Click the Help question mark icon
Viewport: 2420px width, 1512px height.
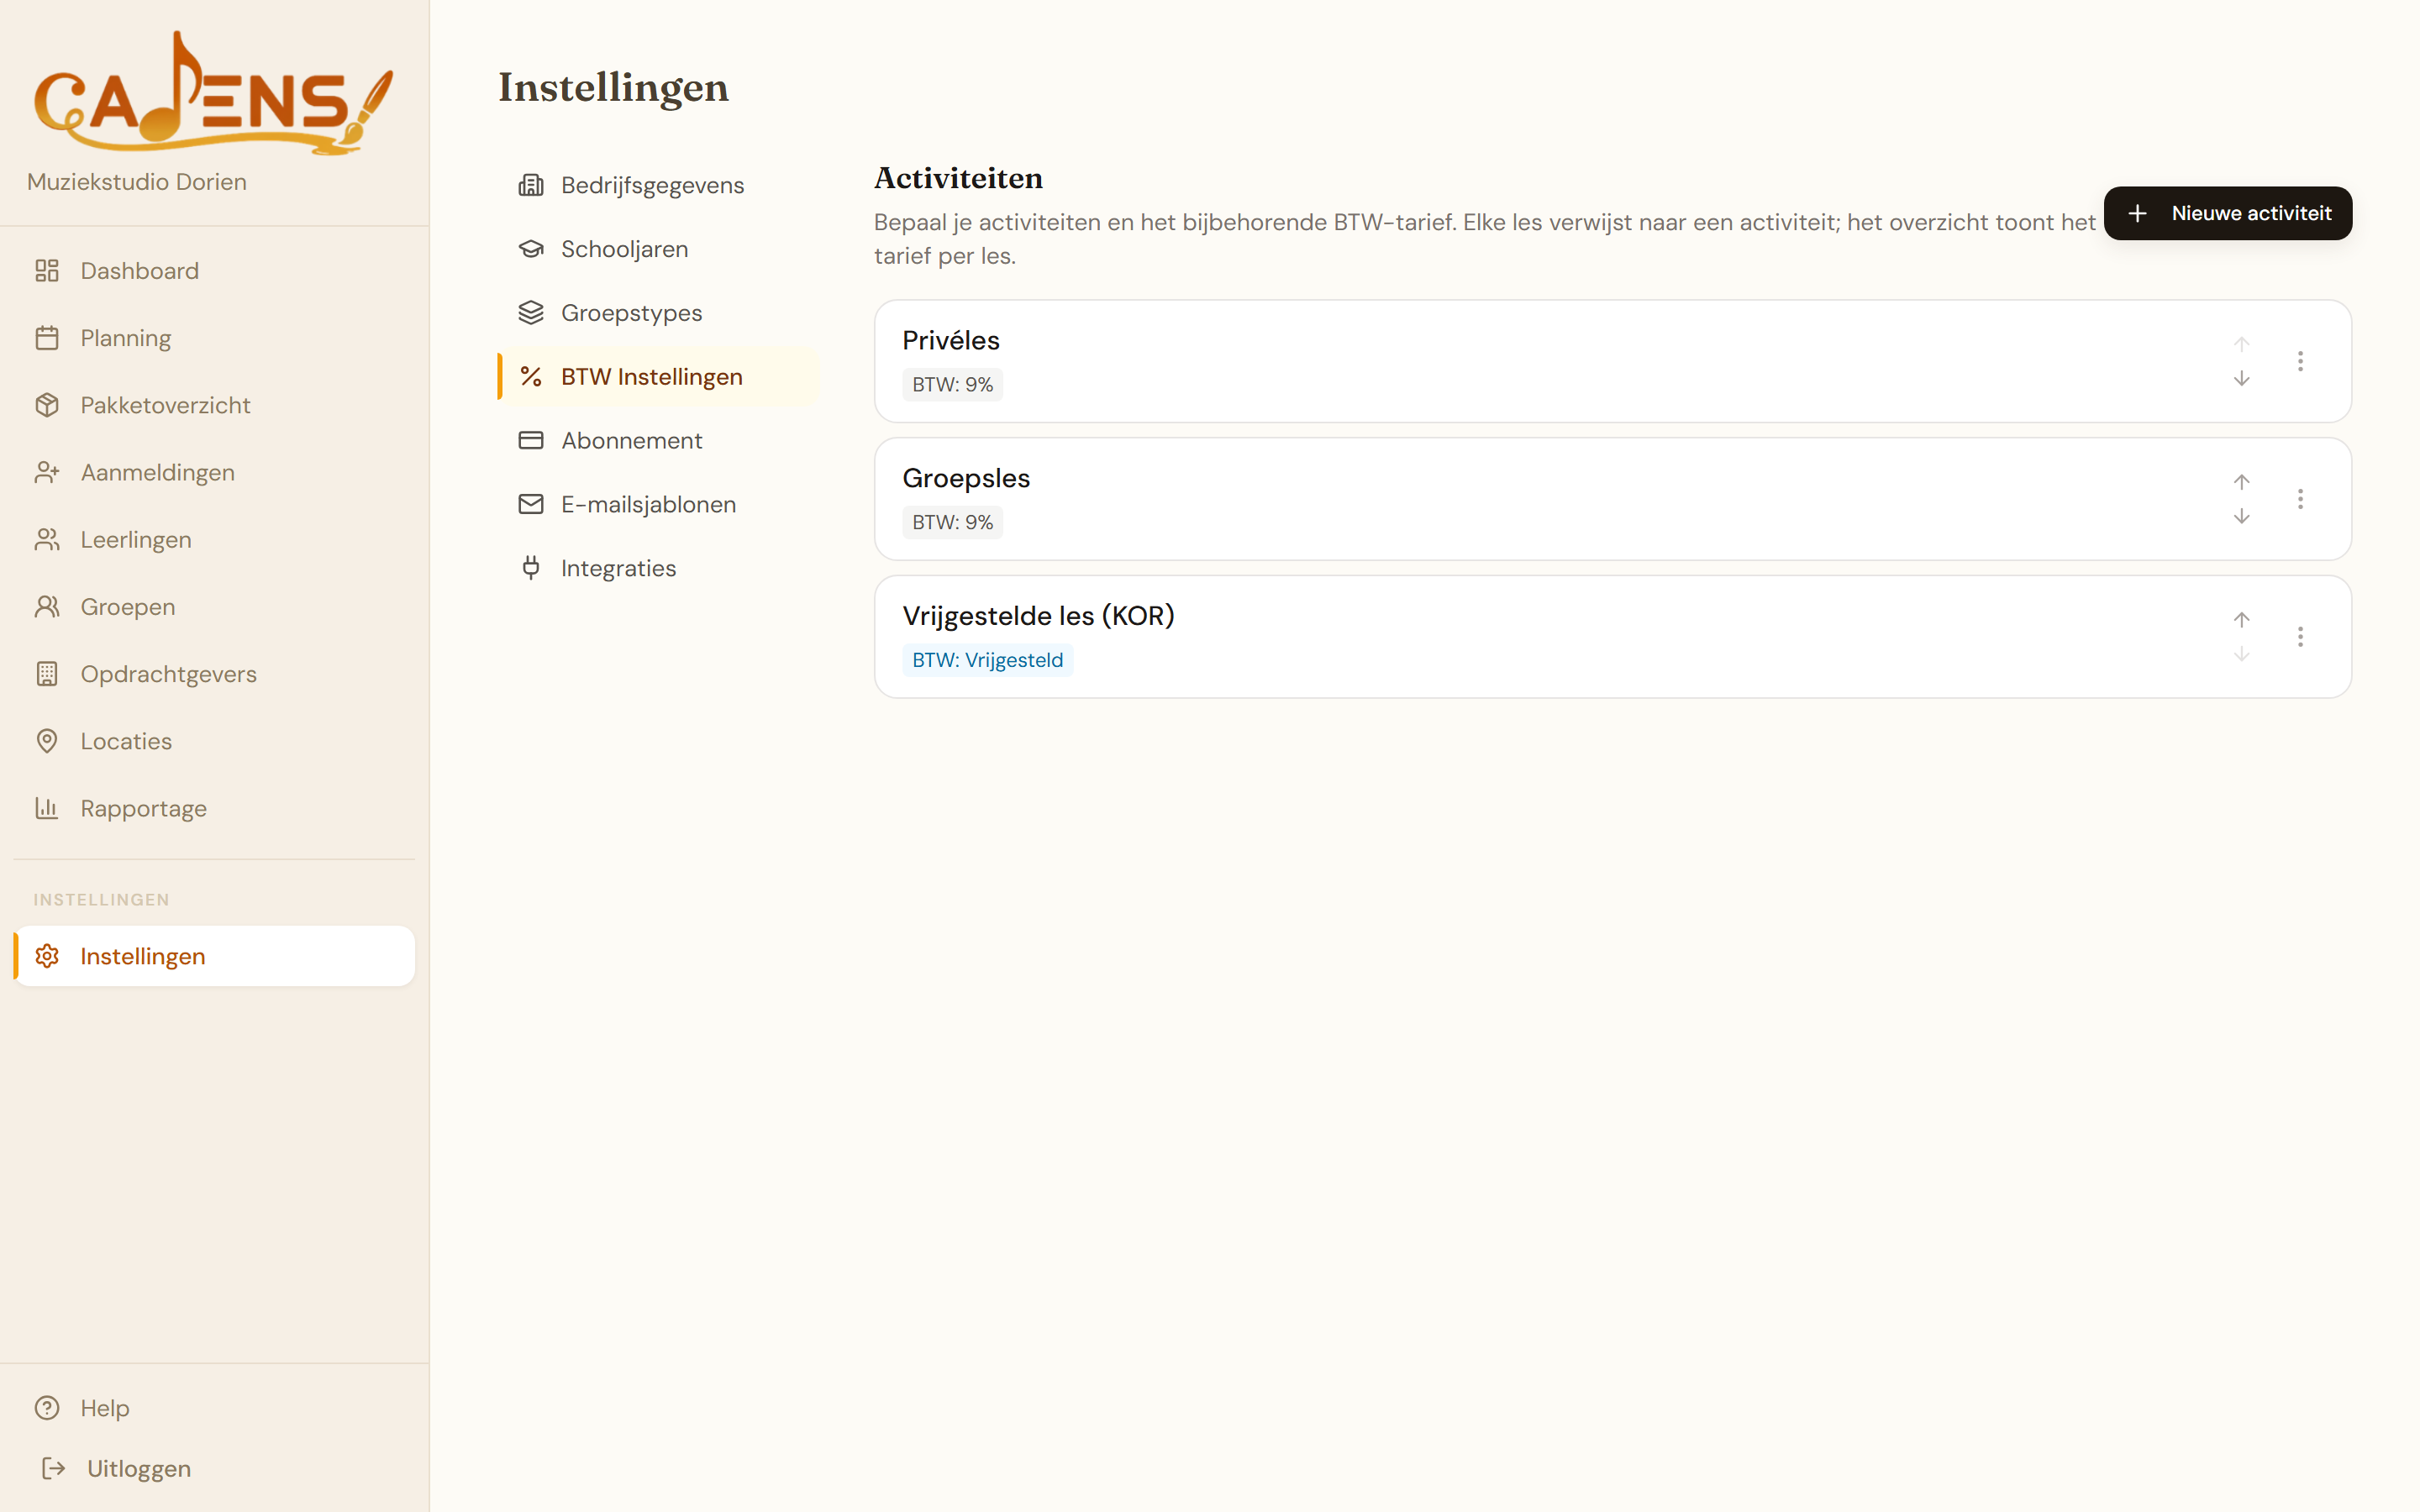point(47,1408)
